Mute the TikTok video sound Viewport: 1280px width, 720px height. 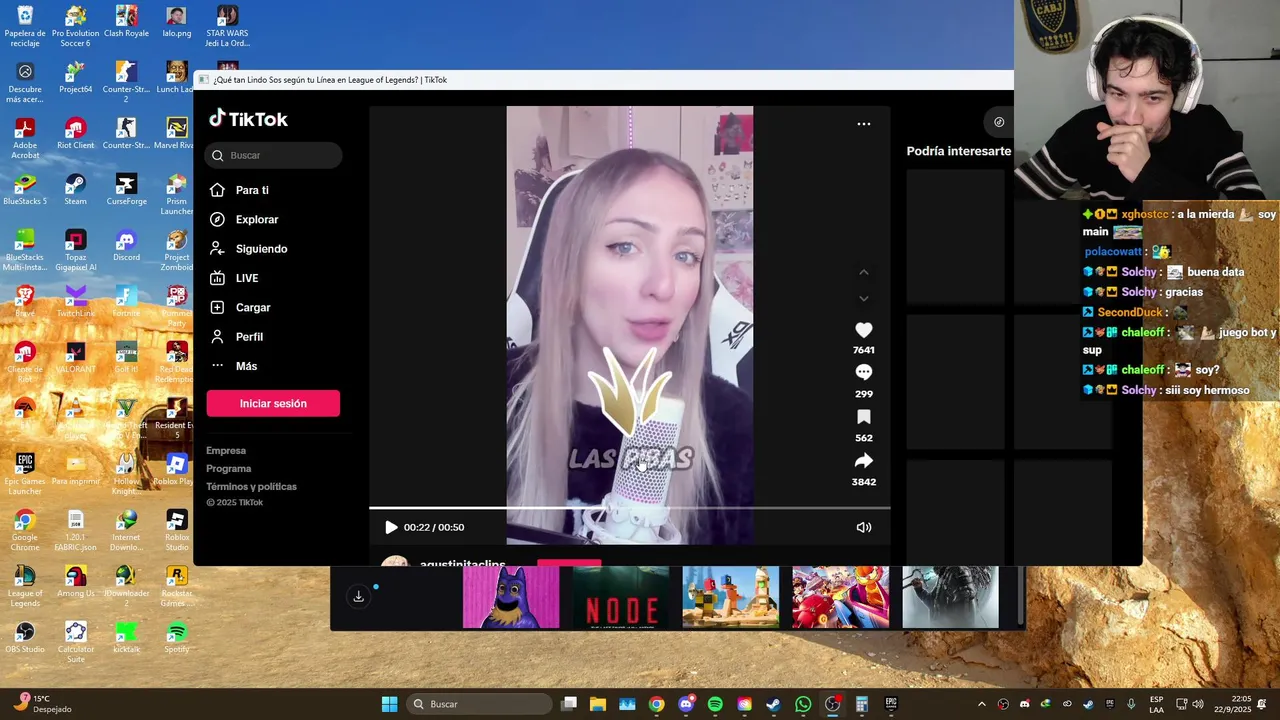(864, 527)
